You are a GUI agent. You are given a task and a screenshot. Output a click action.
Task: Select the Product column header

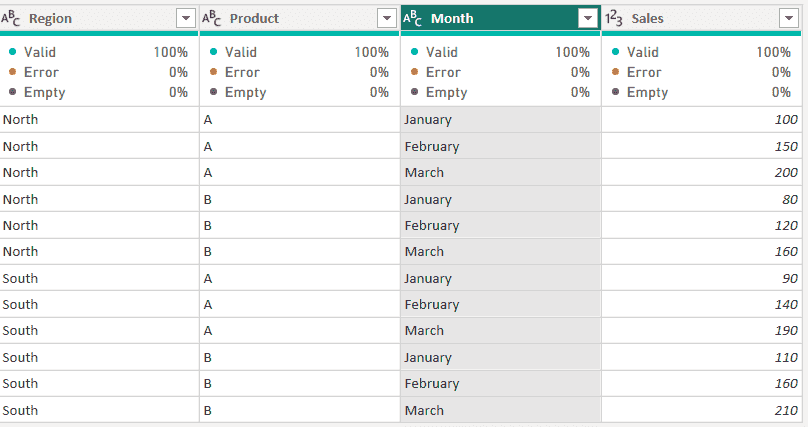299,19
